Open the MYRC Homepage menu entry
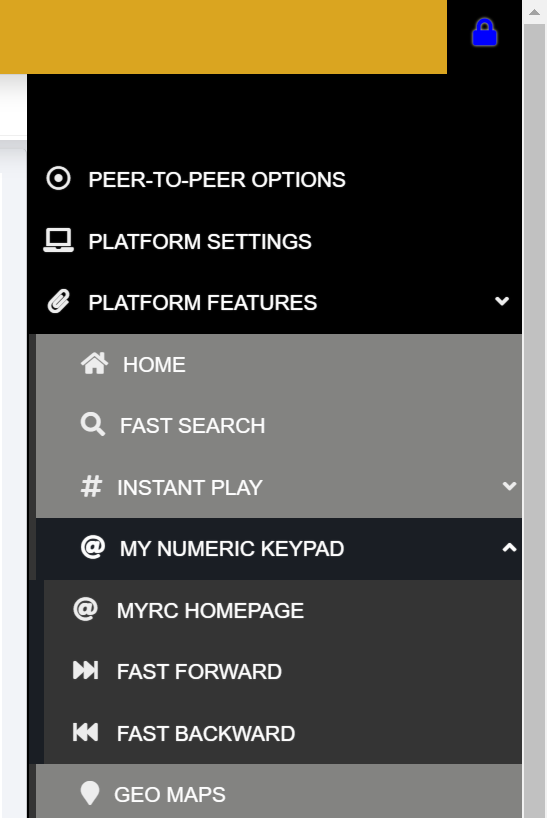This screenshot has width=547, height=818. (x=283, y=610)
